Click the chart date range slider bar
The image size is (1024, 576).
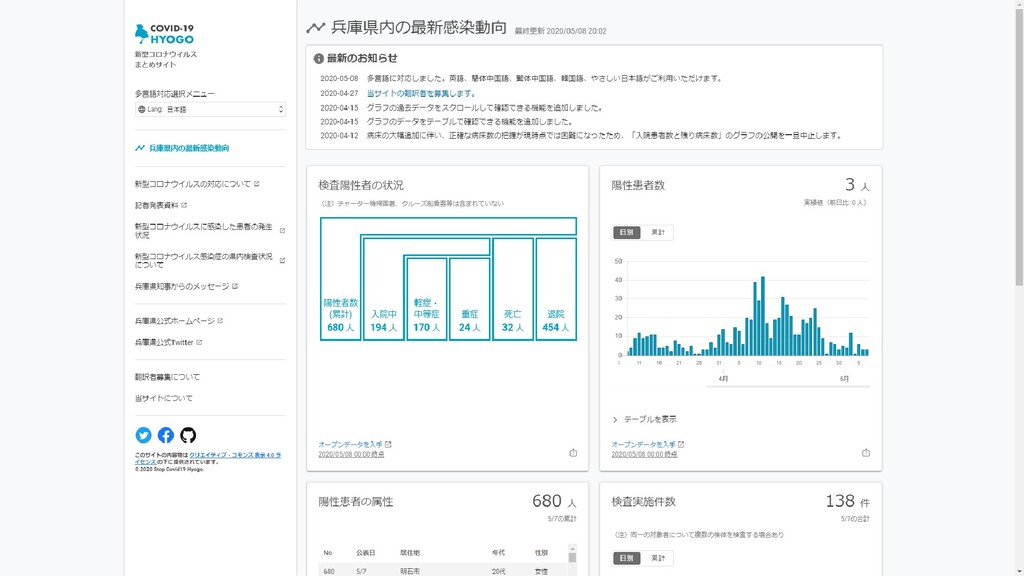coord(788,387)
